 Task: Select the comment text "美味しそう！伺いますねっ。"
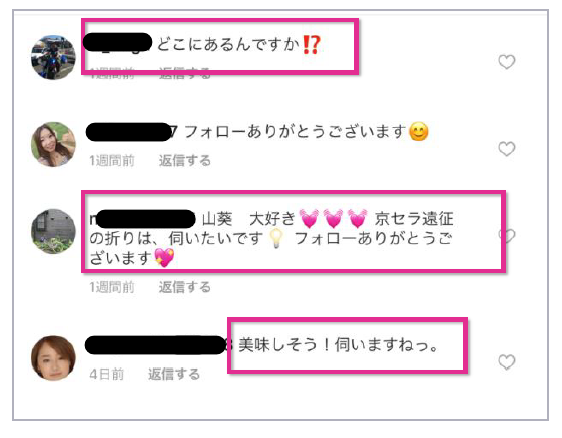[338, 345]
